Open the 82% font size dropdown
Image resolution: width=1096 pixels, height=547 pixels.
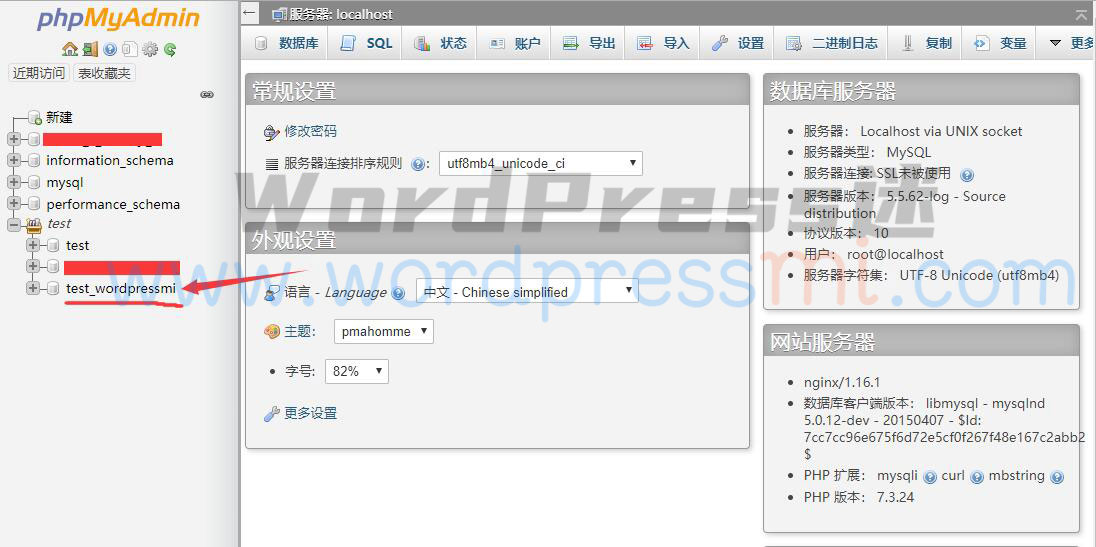[x=356, y=371]
